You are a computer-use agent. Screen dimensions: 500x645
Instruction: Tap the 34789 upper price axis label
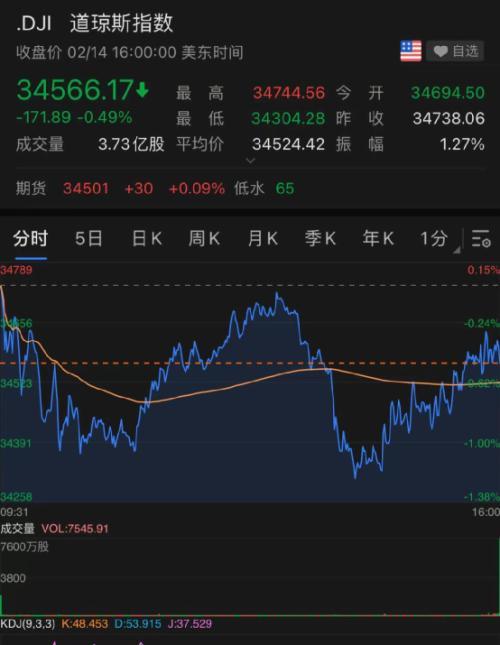click(x=16, y=270)
